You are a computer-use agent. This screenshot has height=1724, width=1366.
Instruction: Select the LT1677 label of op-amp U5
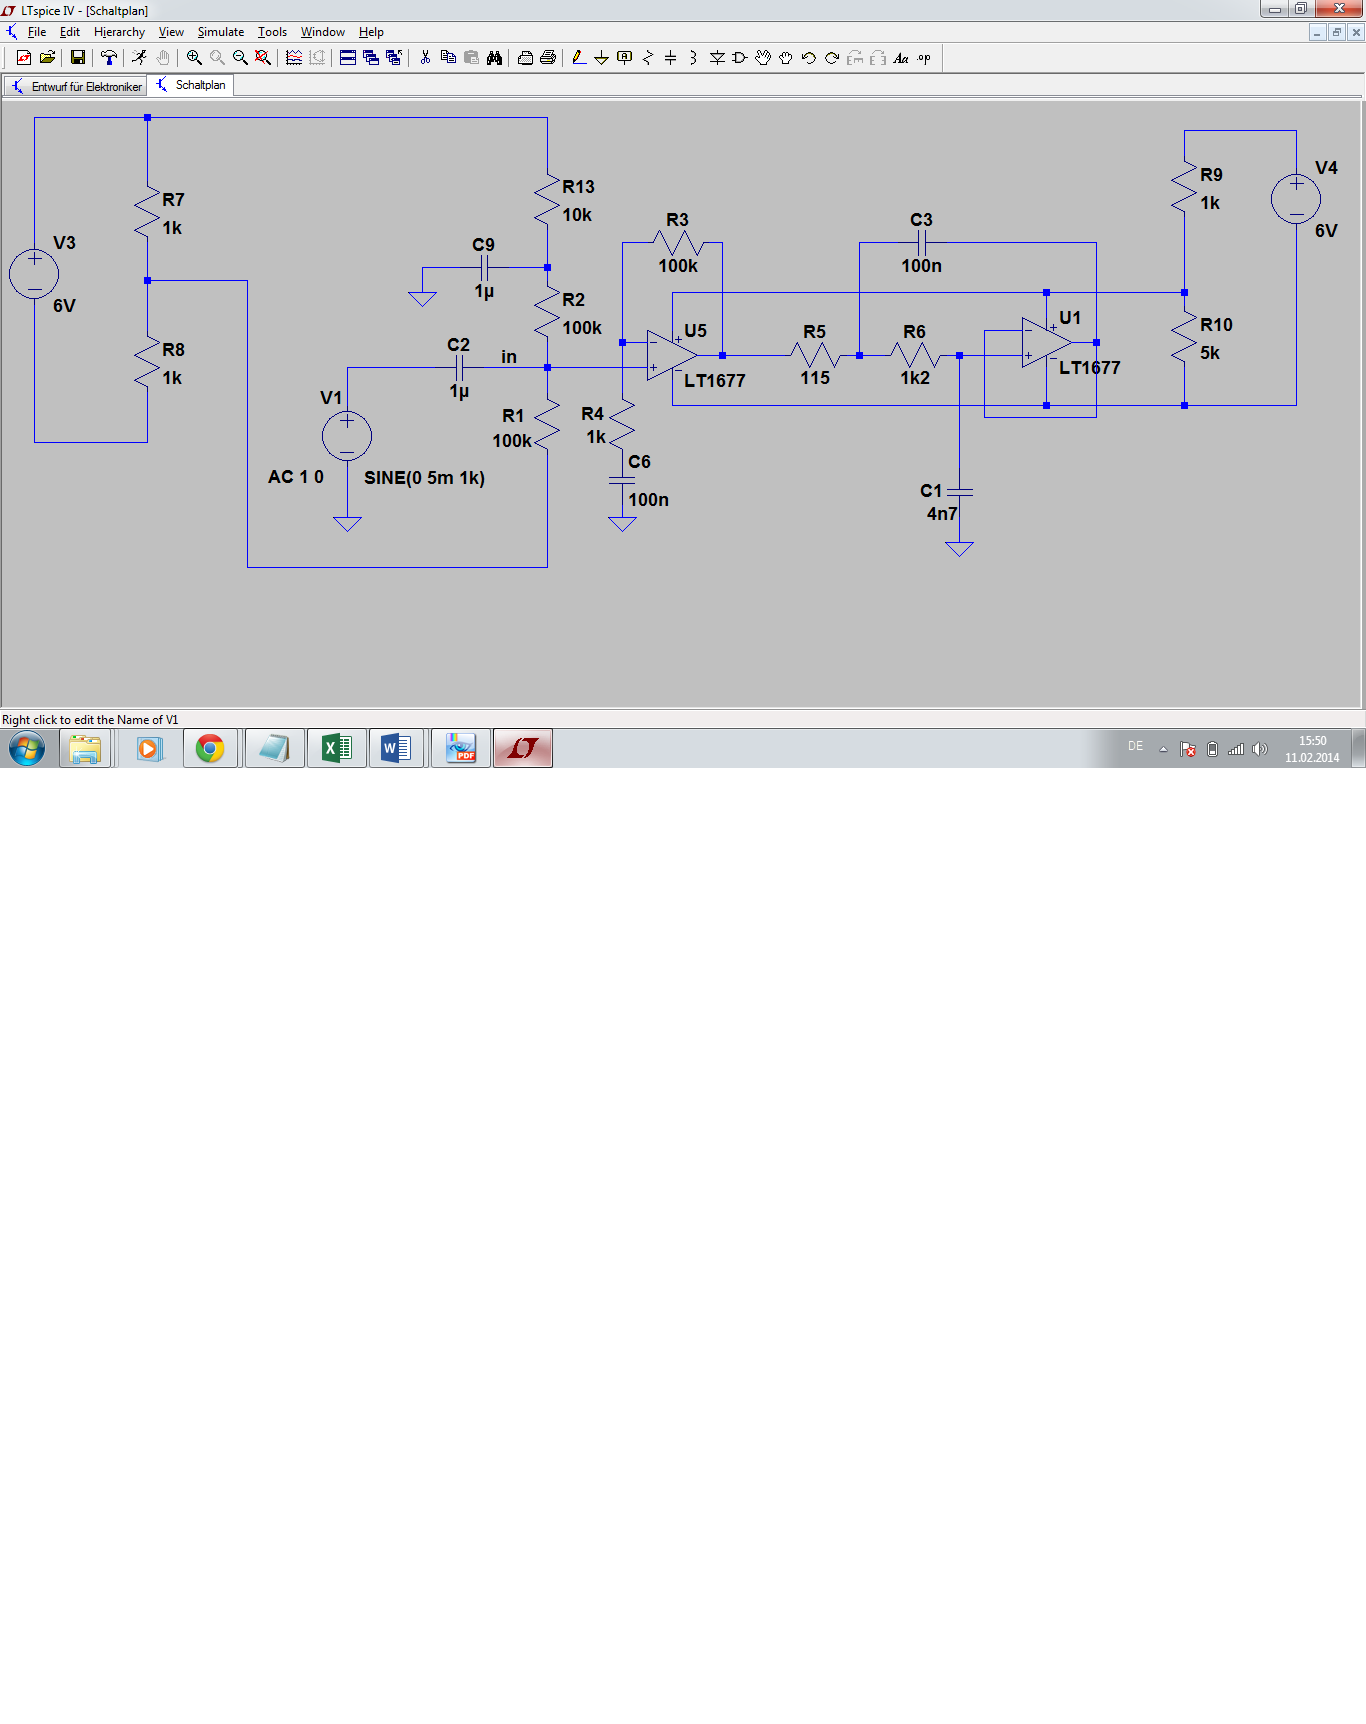tap(715, 381)
